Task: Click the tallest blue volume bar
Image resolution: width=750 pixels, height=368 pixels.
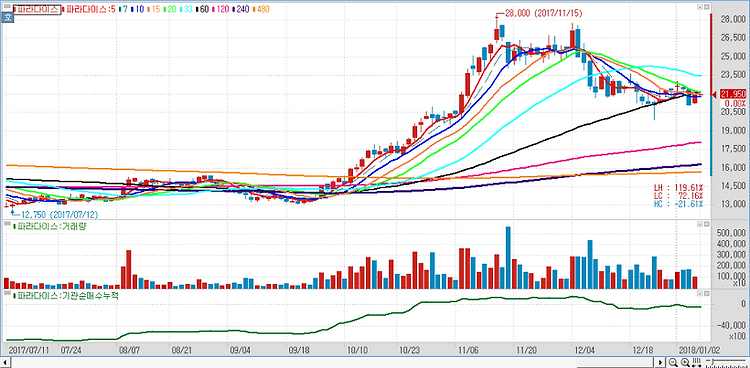Action: [x=508, y=257]
